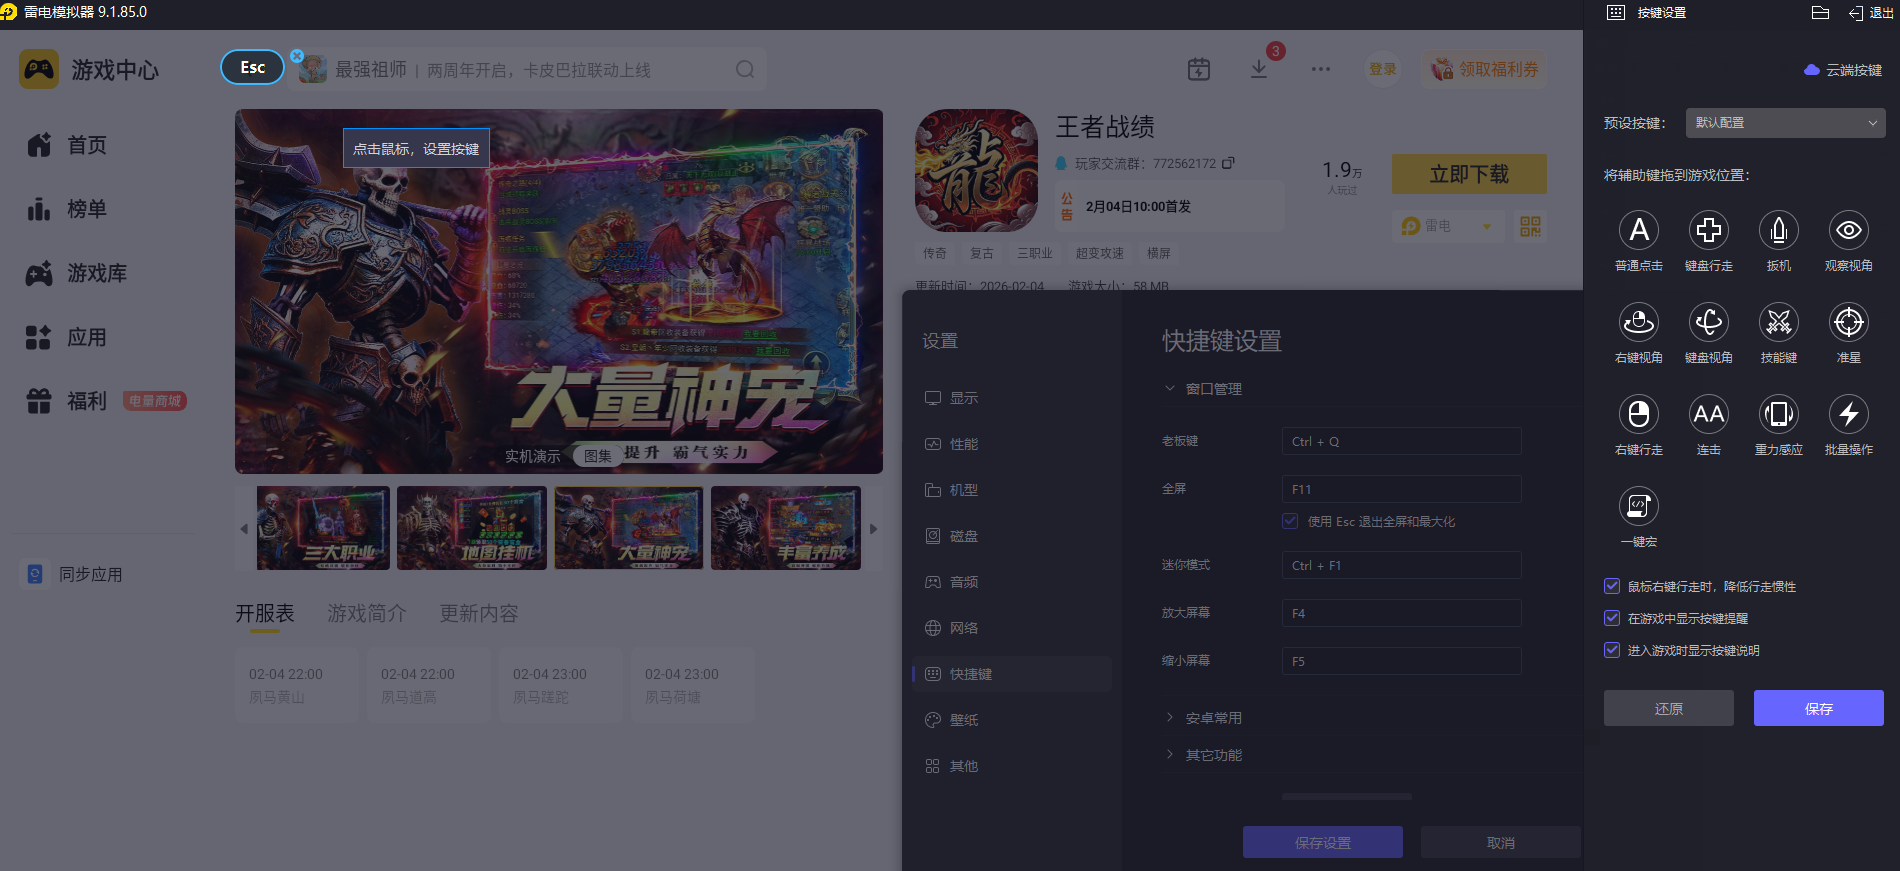
Task: Select the 右键行走 mouse icon
Action: (1638, 414)
